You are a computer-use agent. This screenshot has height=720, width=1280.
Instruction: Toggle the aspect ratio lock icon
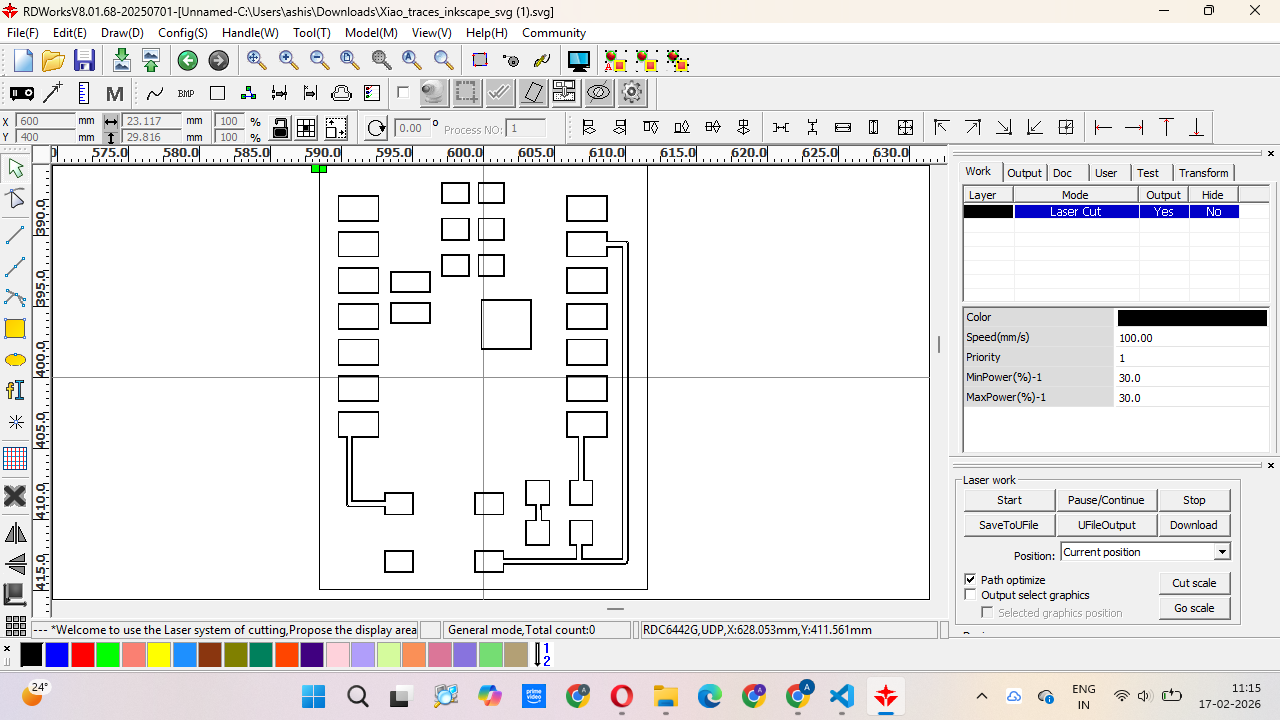(281, 129)
